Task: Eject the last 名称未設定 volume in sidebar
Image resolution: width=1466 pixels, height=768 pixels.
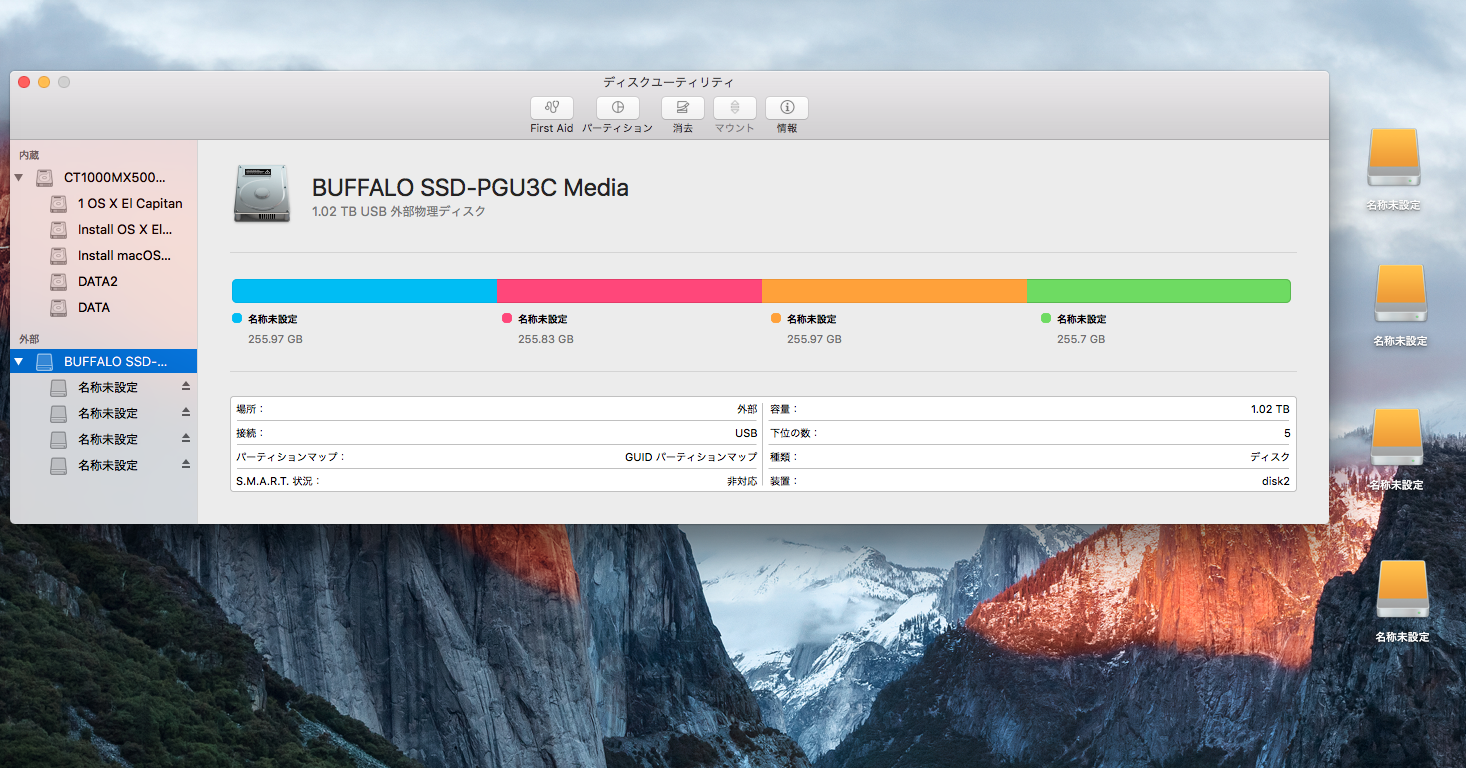Action: point(185,464)
